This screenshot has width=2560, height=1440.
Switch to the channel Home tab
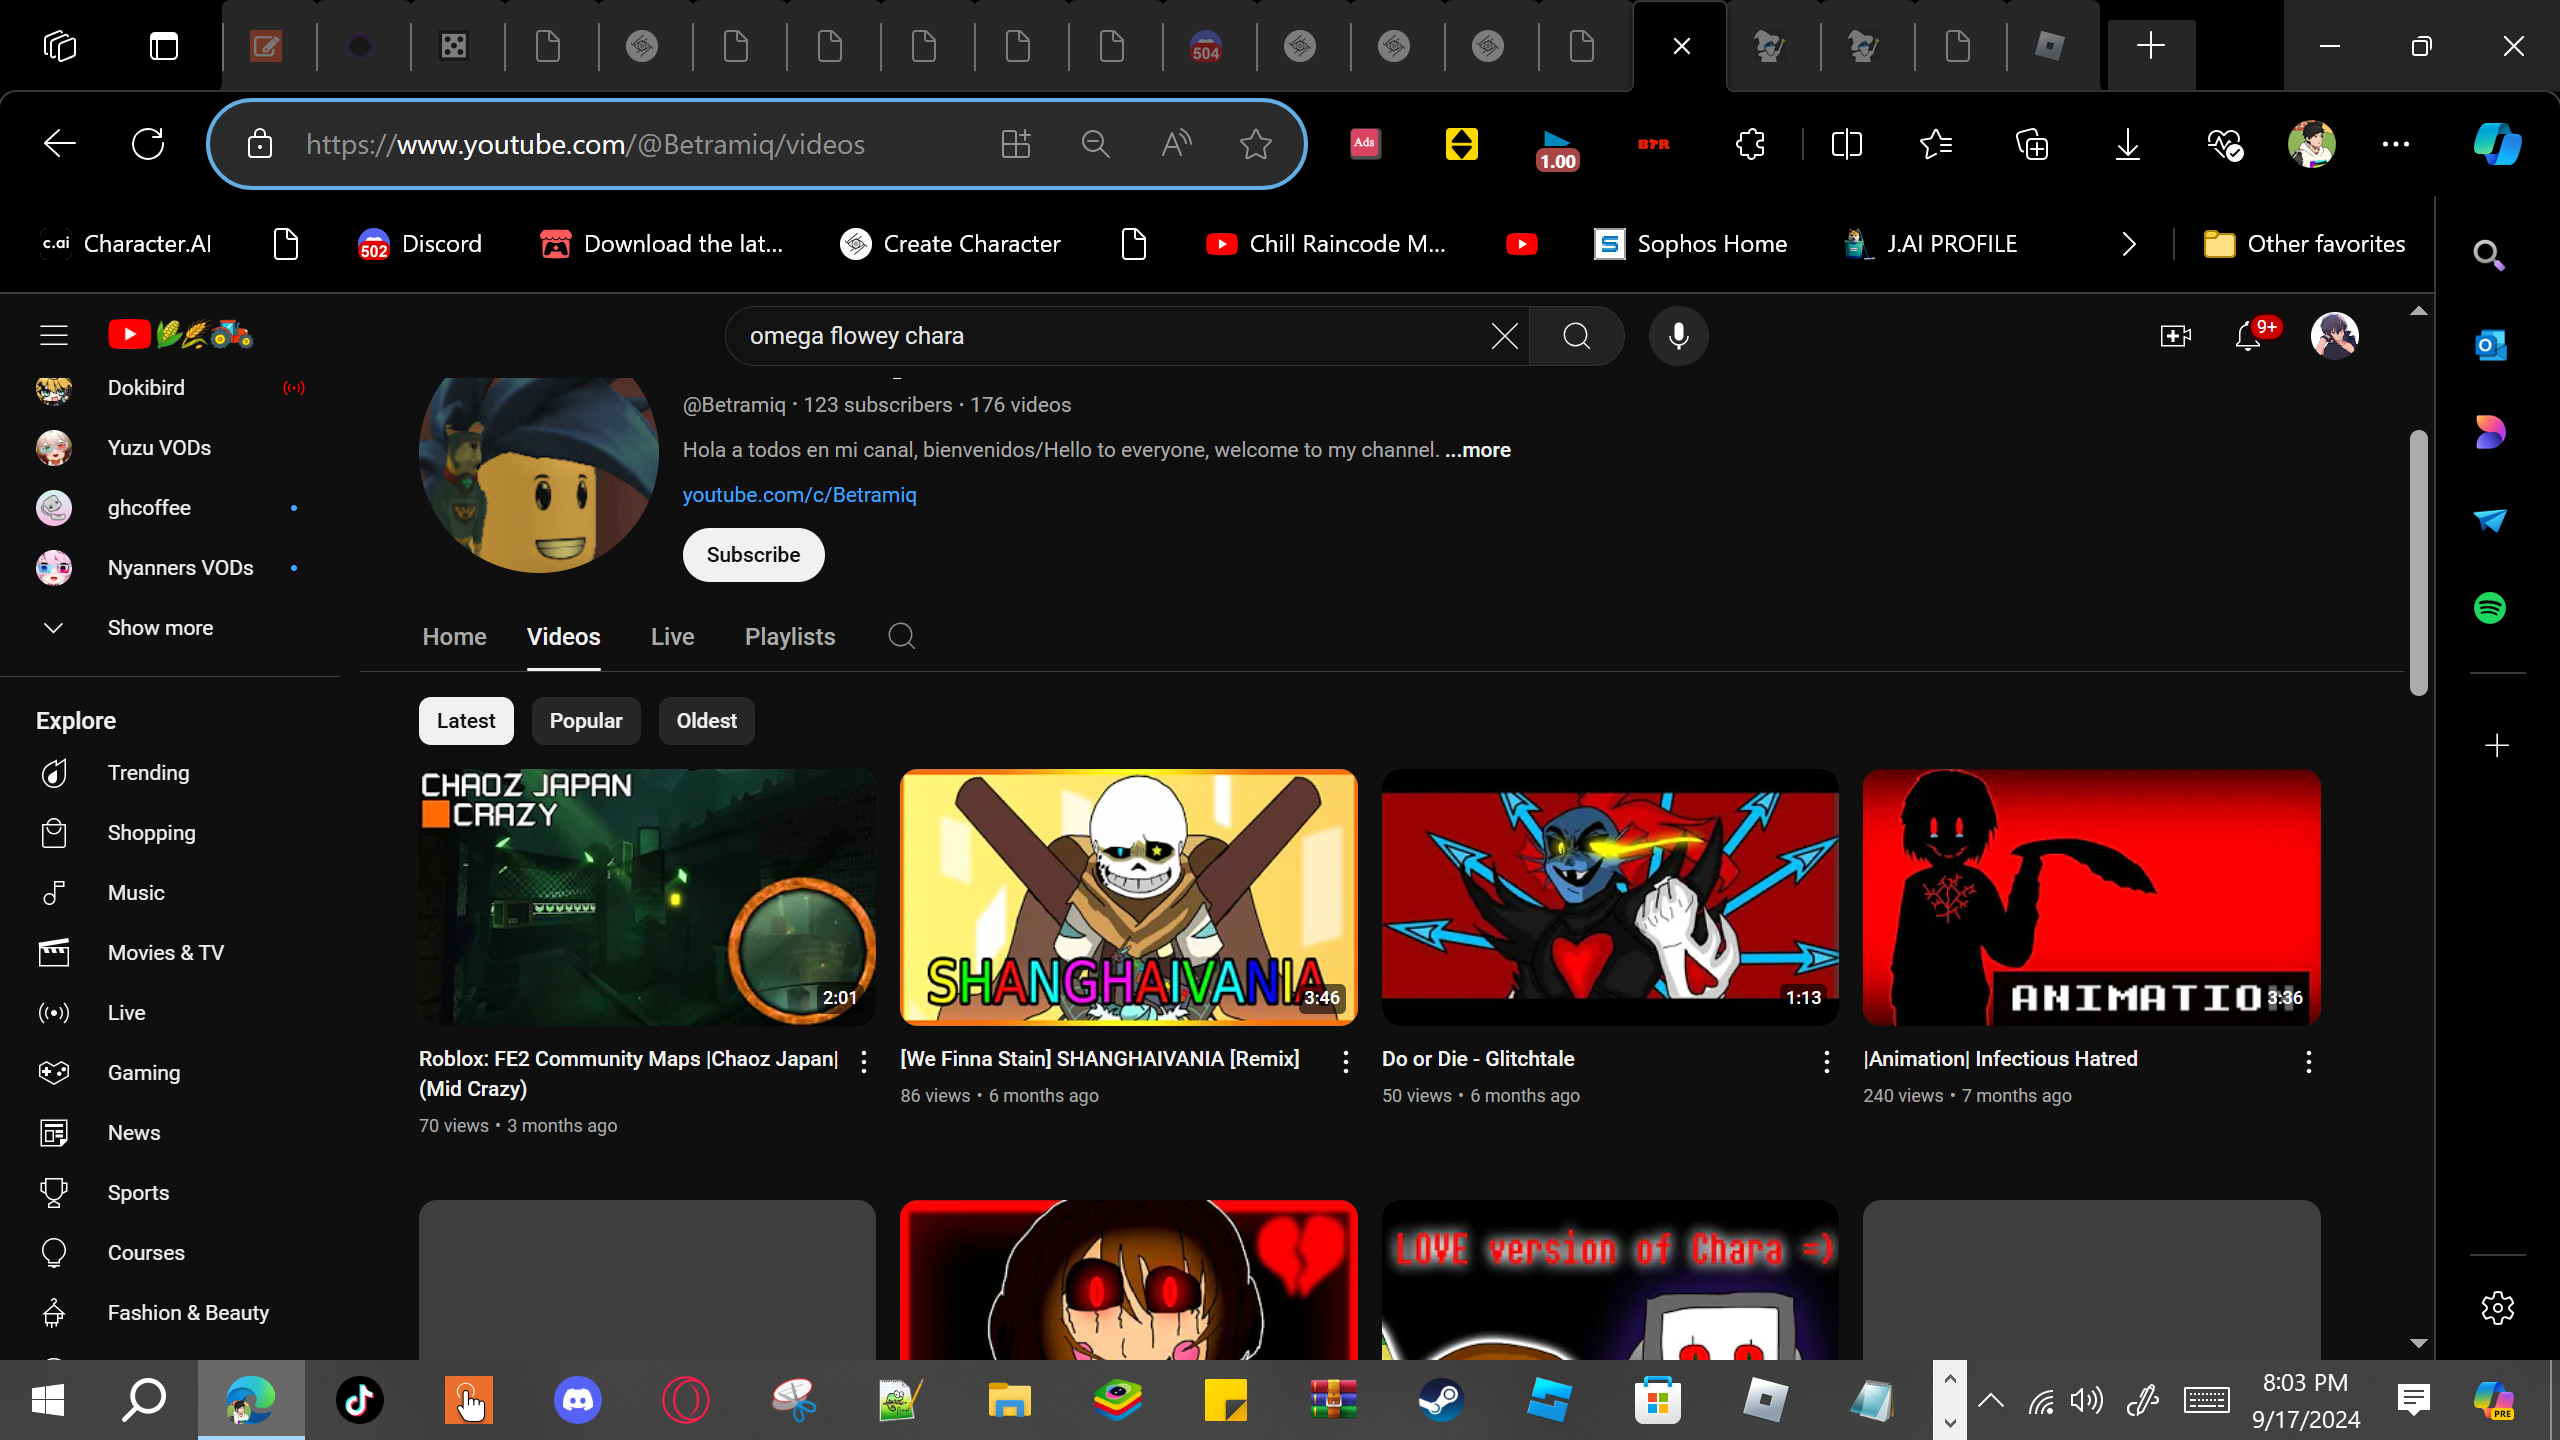454,637
